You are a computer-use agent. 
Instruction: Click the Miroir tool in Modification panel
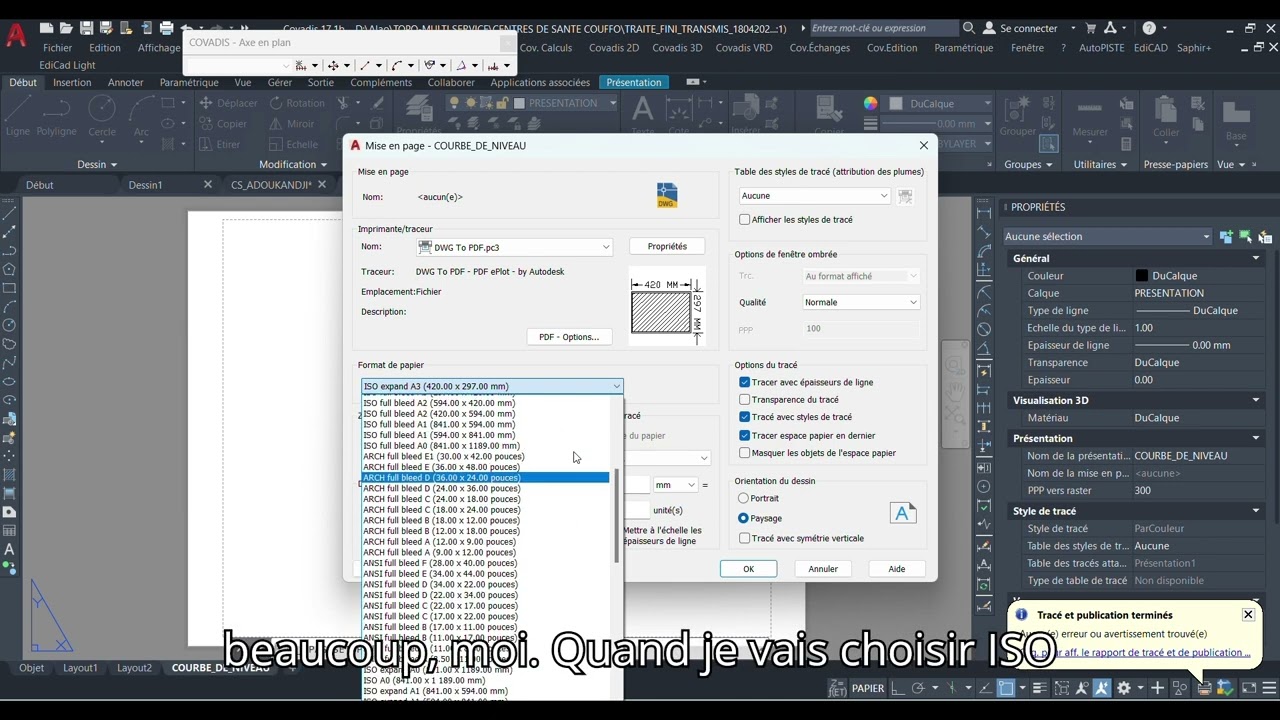pyautogui.click(x=291, y=124)
